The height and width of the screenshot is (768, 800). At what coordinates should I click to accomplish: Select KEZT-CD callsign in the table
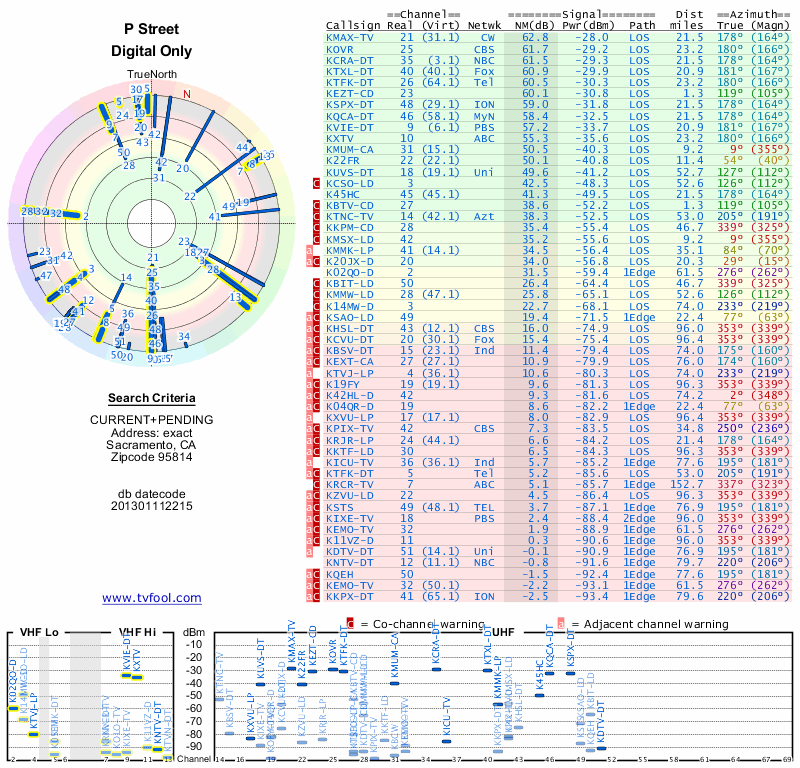[349, 93]
